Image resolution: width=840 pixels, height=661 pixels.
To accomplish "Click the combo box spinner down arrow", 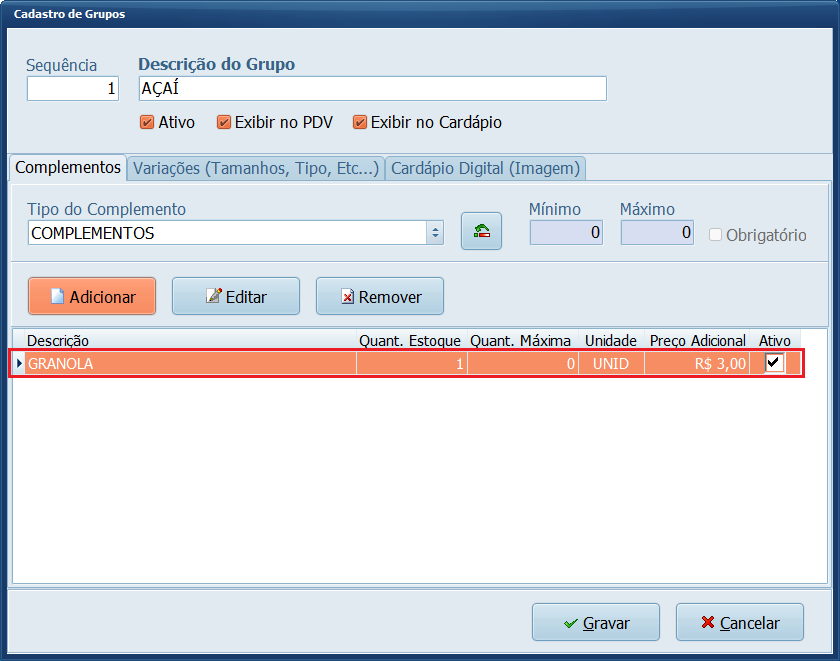I will click(435, 237).
